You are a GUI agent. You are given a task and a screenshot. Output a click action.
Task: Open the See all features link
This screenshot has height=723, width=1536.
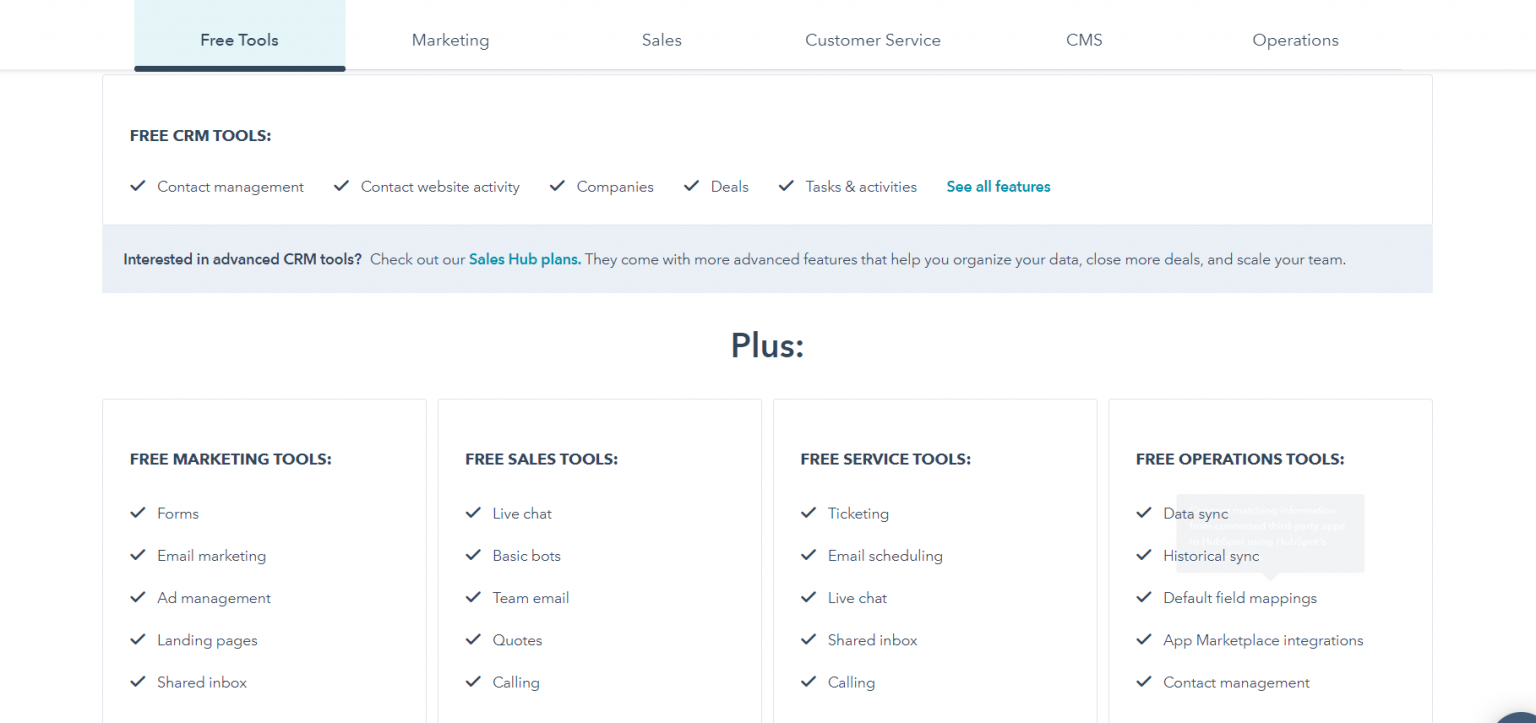(x=998, y=186)
